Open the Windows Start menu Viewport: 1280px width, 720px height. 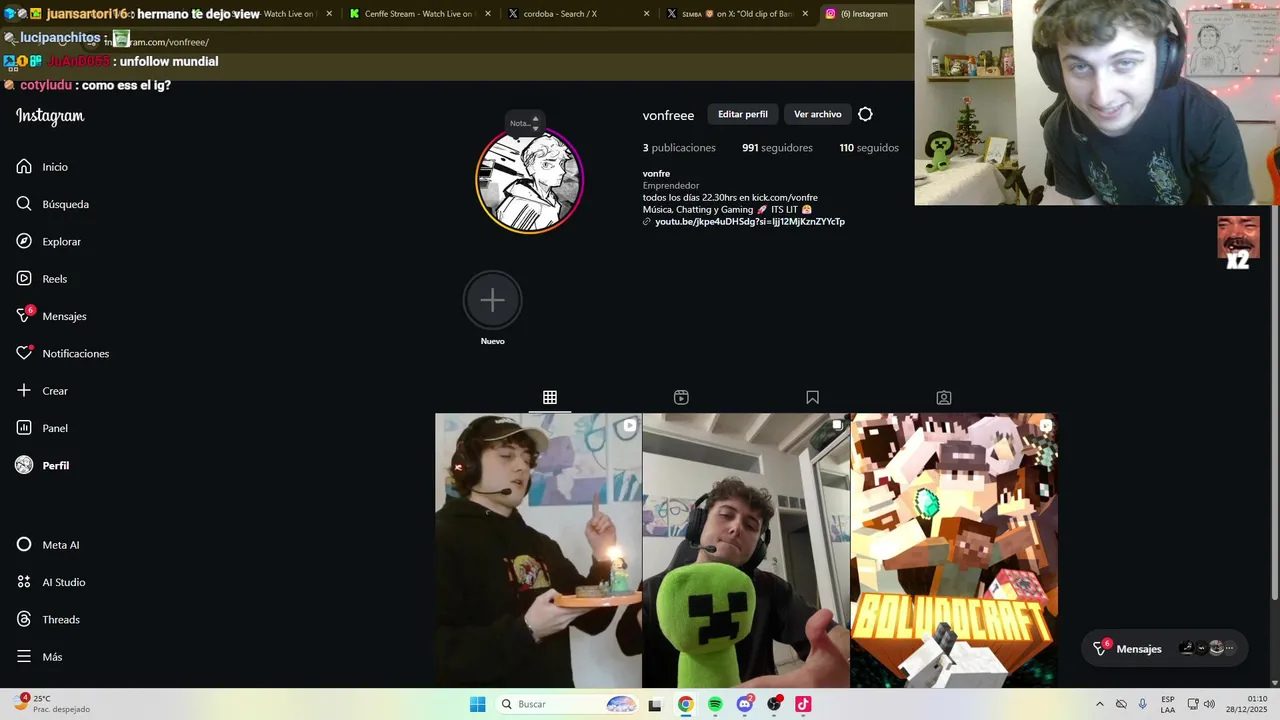point(478,704)
